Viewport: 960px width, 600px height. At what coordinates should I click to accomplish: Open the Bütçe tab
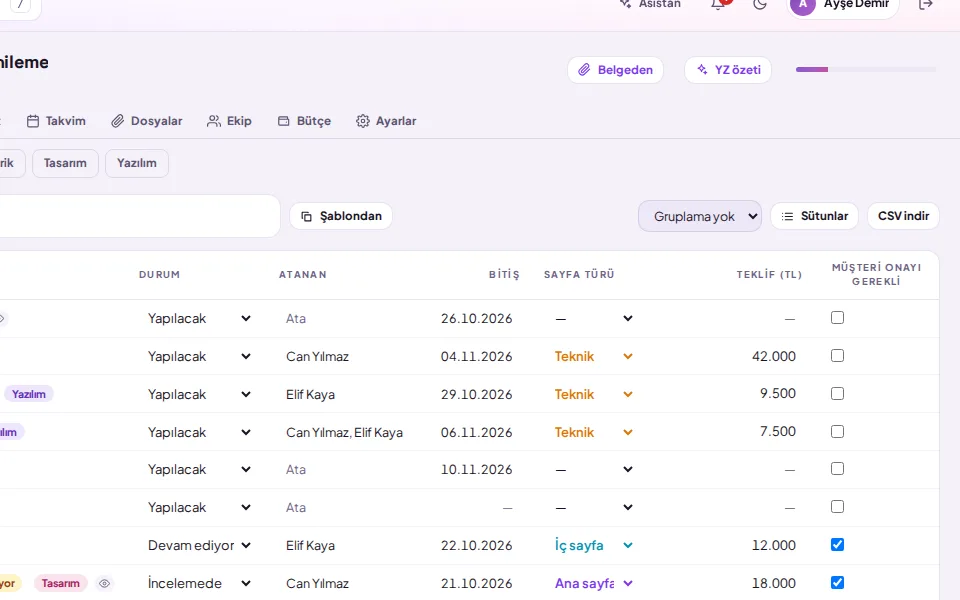click(304, 121)
